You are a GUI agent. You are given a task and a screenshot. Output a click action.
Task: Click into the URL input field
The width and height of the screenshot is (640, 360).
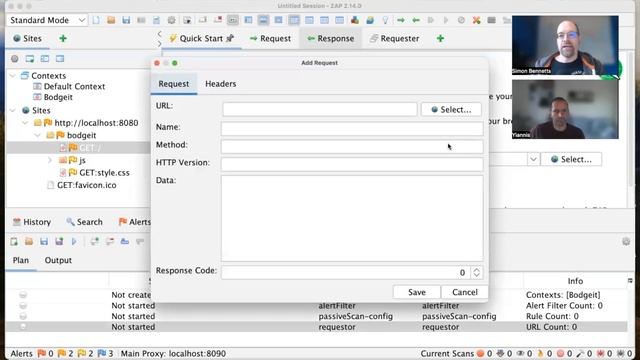pyautogui.click(x=320, y=109)
